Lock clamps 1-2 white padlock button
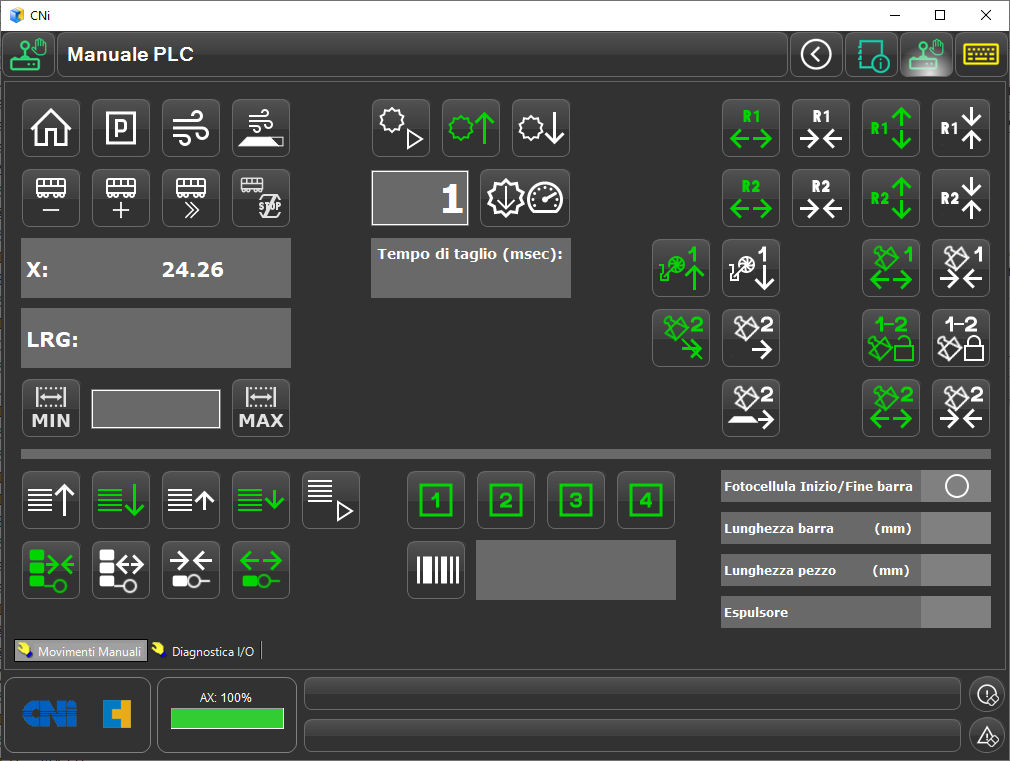 click(961, 338)
